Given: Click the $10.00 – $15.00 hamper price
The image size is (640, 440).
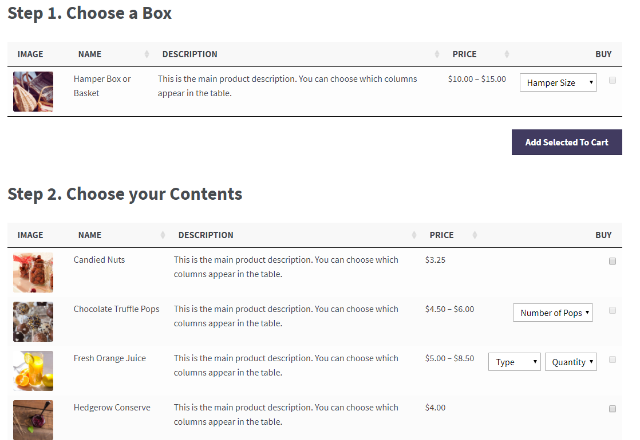Looking at the screenshot, I should click(x=477, y=79).
